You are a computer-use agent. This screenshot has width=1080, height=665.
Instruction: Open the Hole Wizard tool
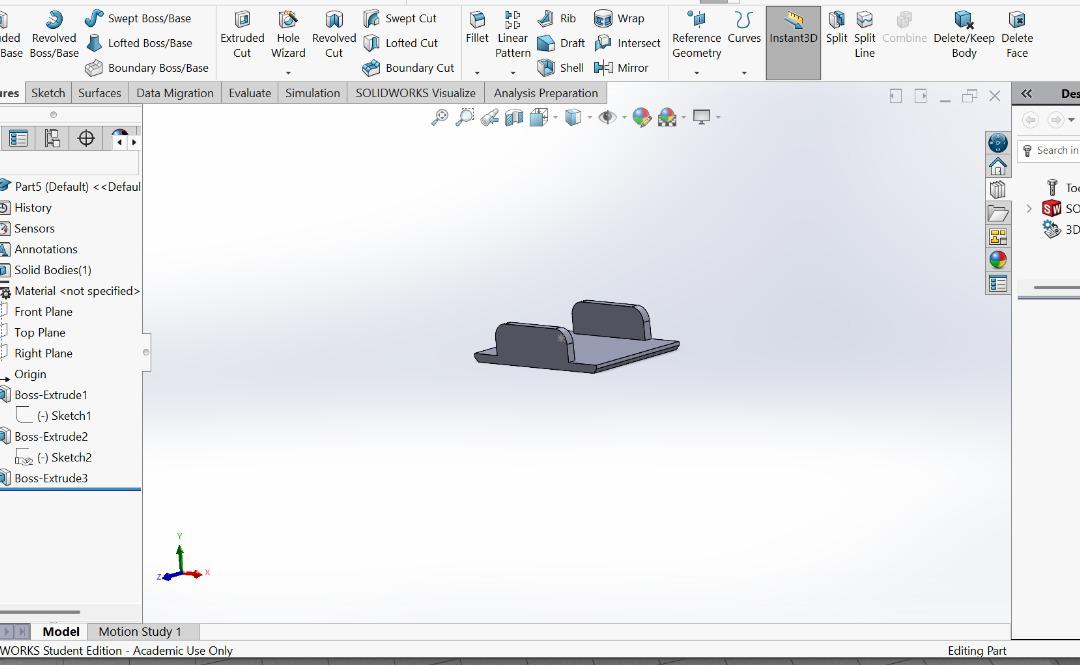tap(288, 34)
